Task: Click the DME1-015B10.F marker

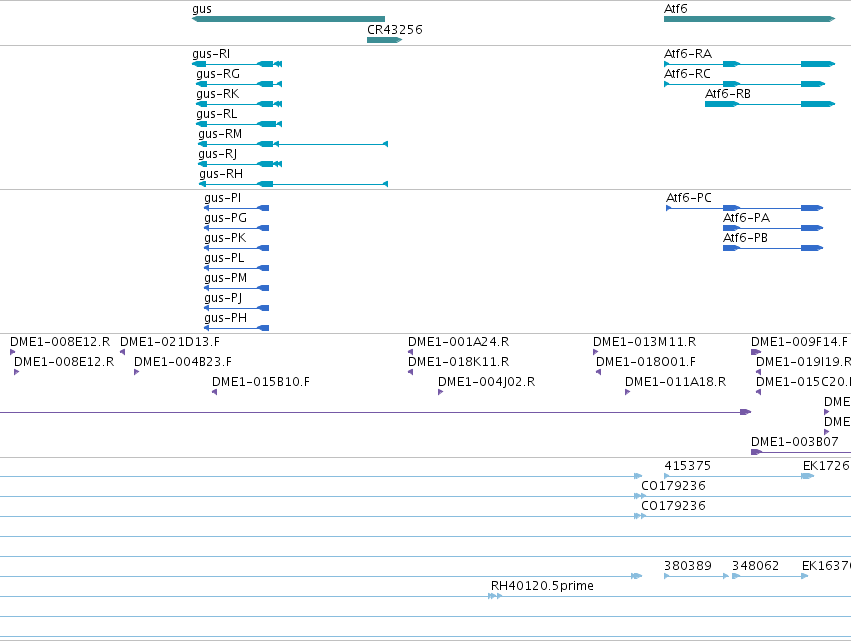Action: (214, 392)
